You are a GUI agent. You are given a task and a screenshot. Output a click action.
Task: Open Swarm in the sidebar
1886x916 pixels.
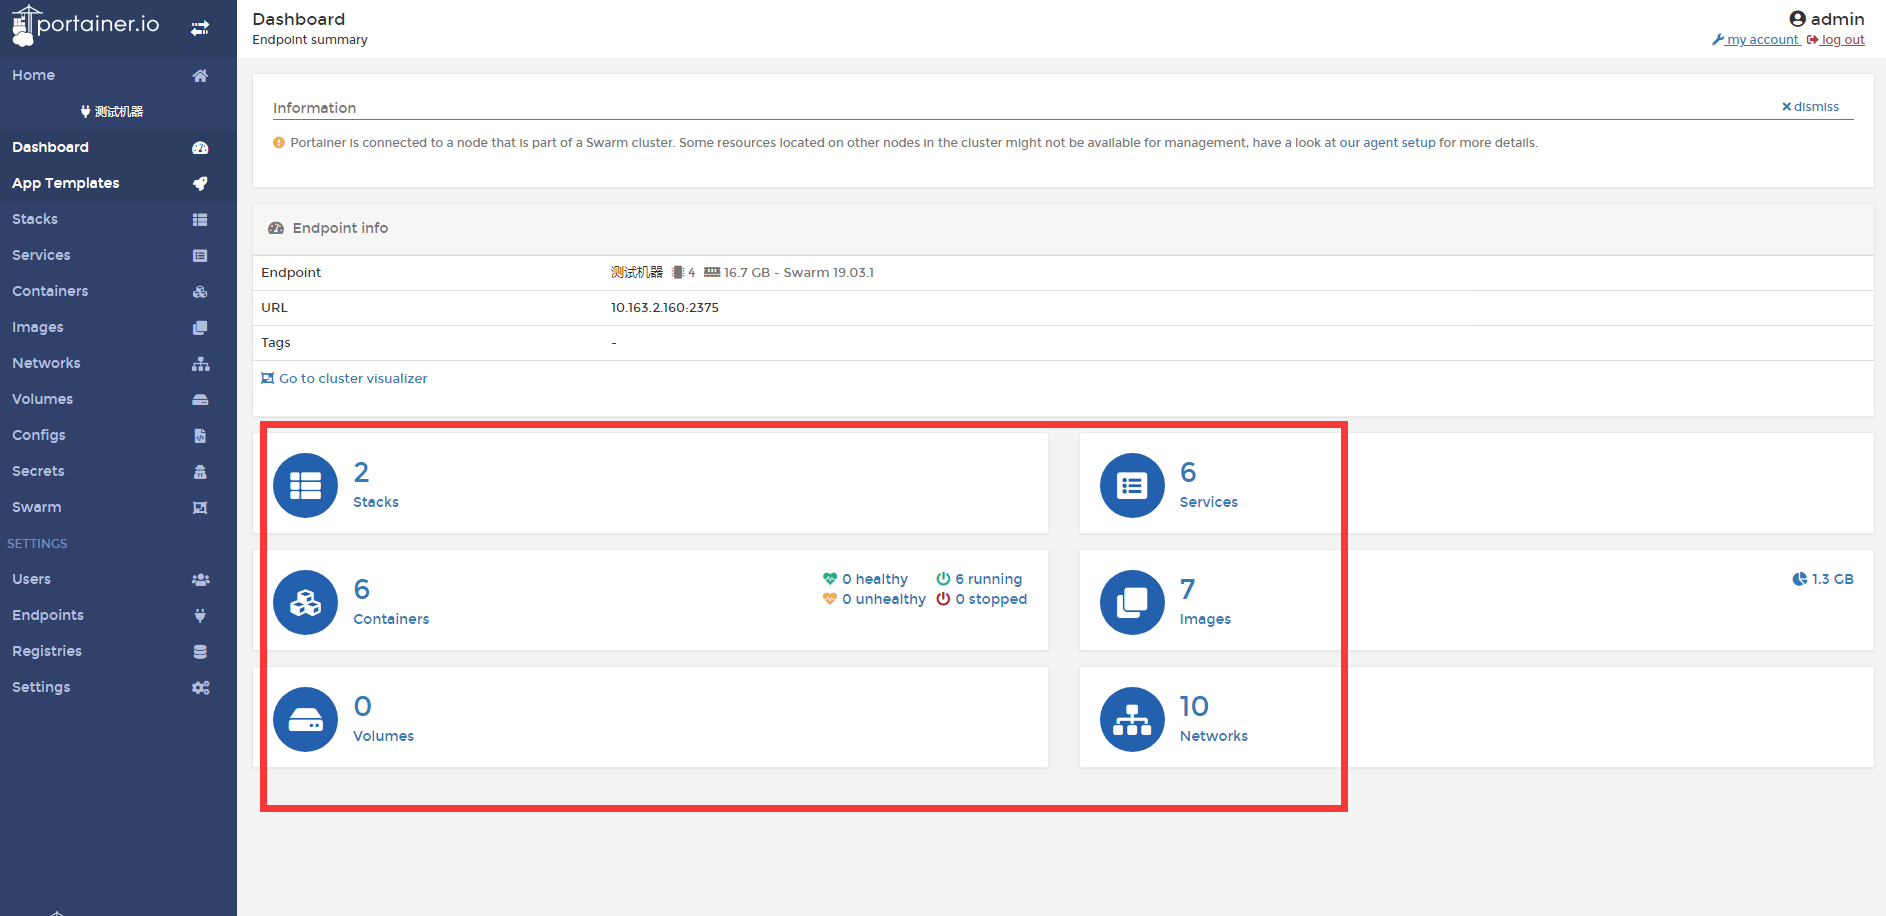[x=118, y=507]
